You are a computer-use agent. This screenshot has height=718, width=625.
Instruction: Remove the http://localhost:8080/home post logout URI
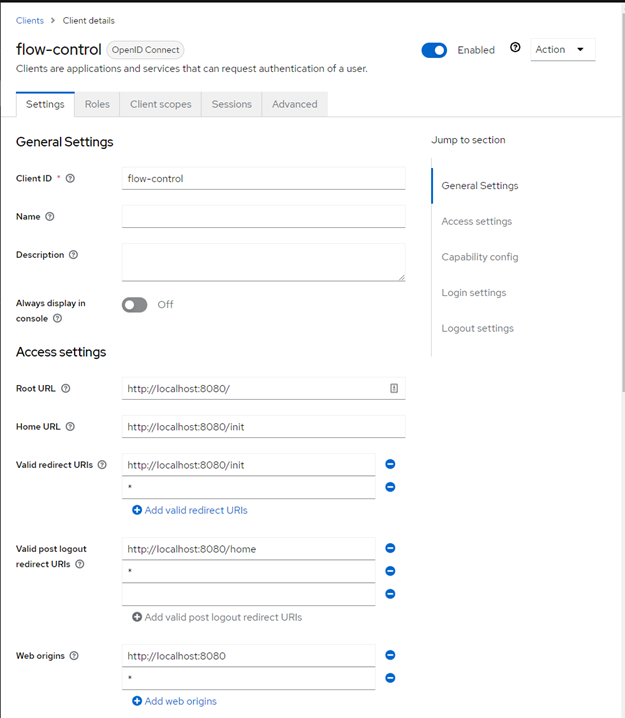(x=390, y=548)
